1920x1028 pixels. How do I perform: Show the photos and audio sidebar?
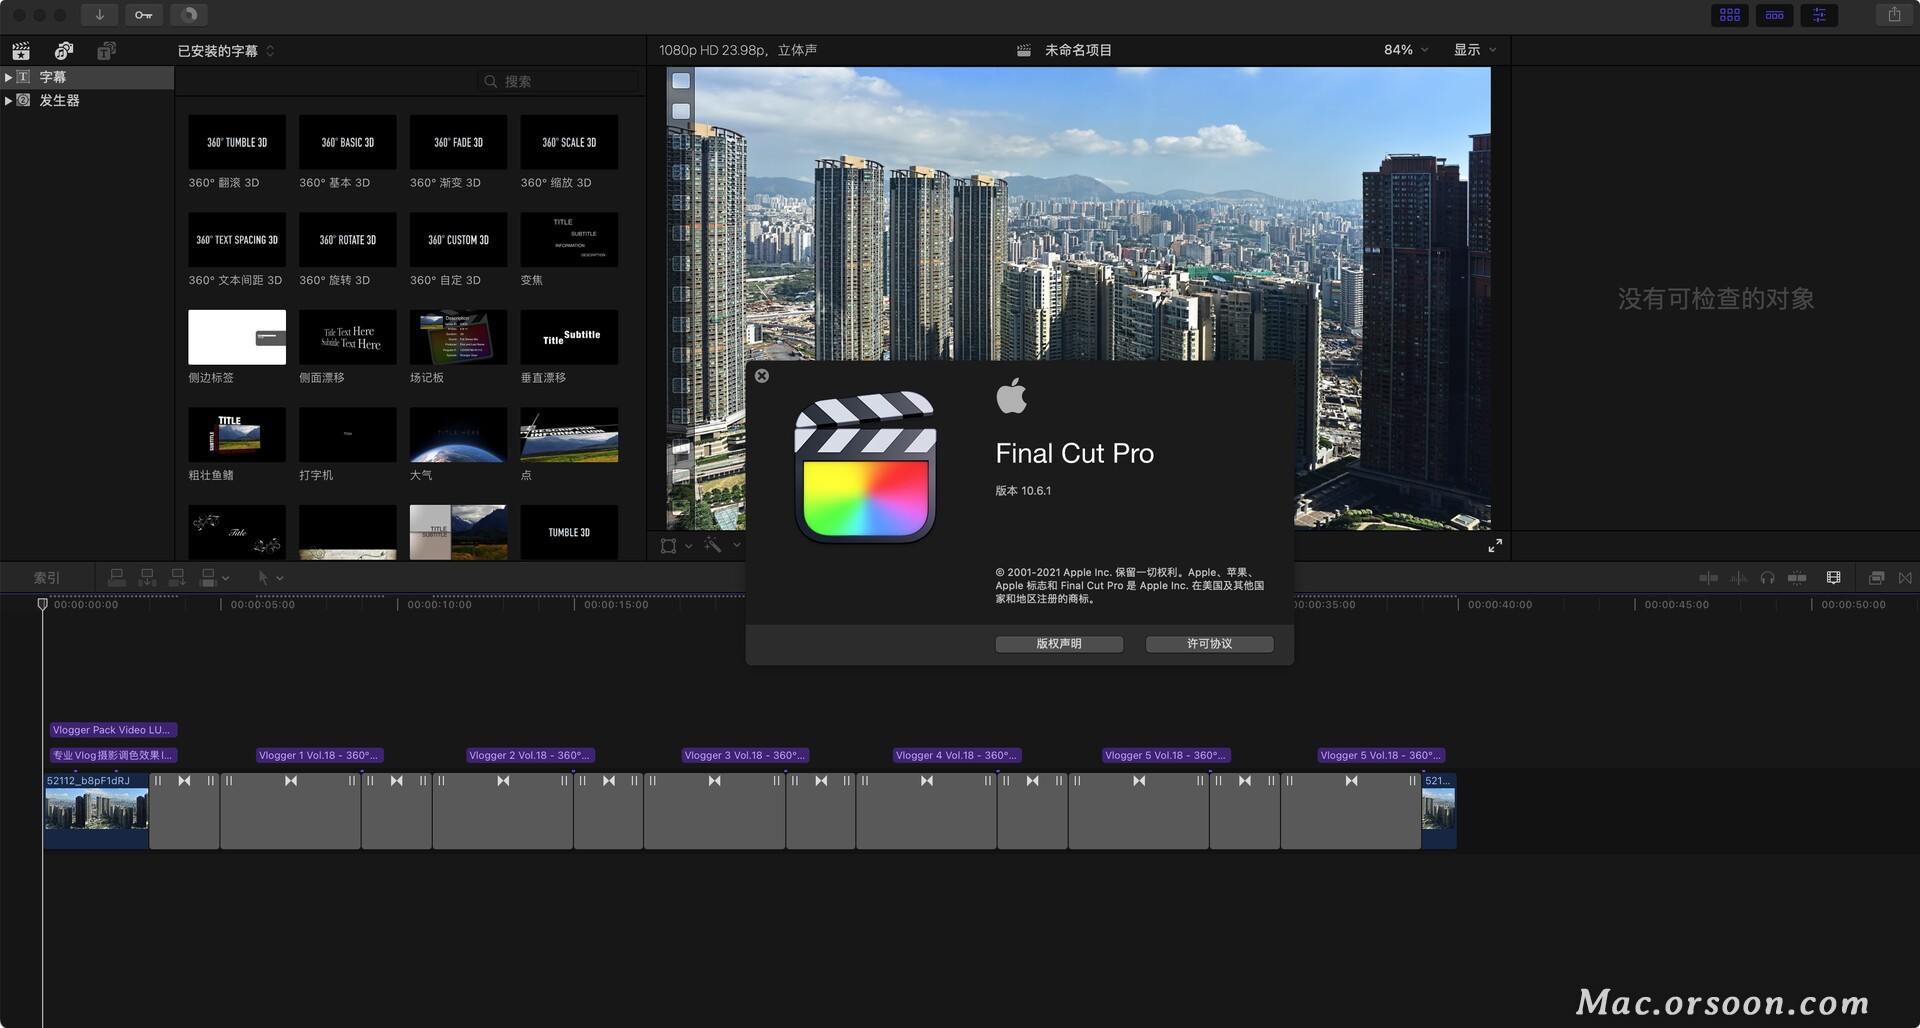tap(64, 51)
